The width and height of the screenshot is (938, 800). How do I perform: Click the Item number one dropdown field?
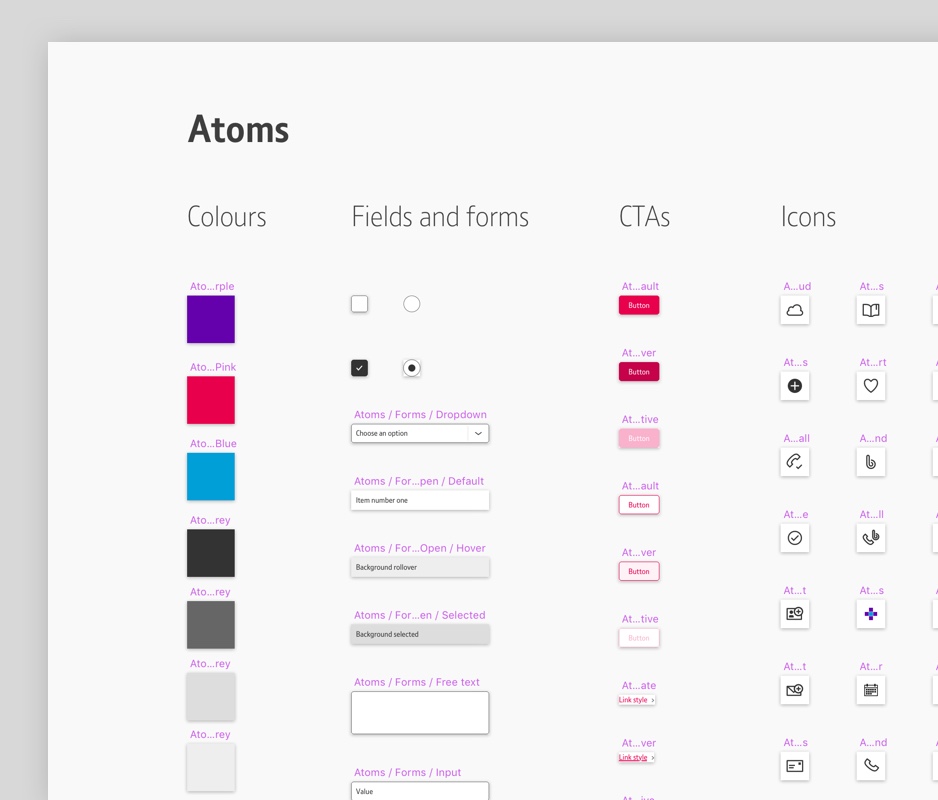pyautogui.click(x=420, y=500)
